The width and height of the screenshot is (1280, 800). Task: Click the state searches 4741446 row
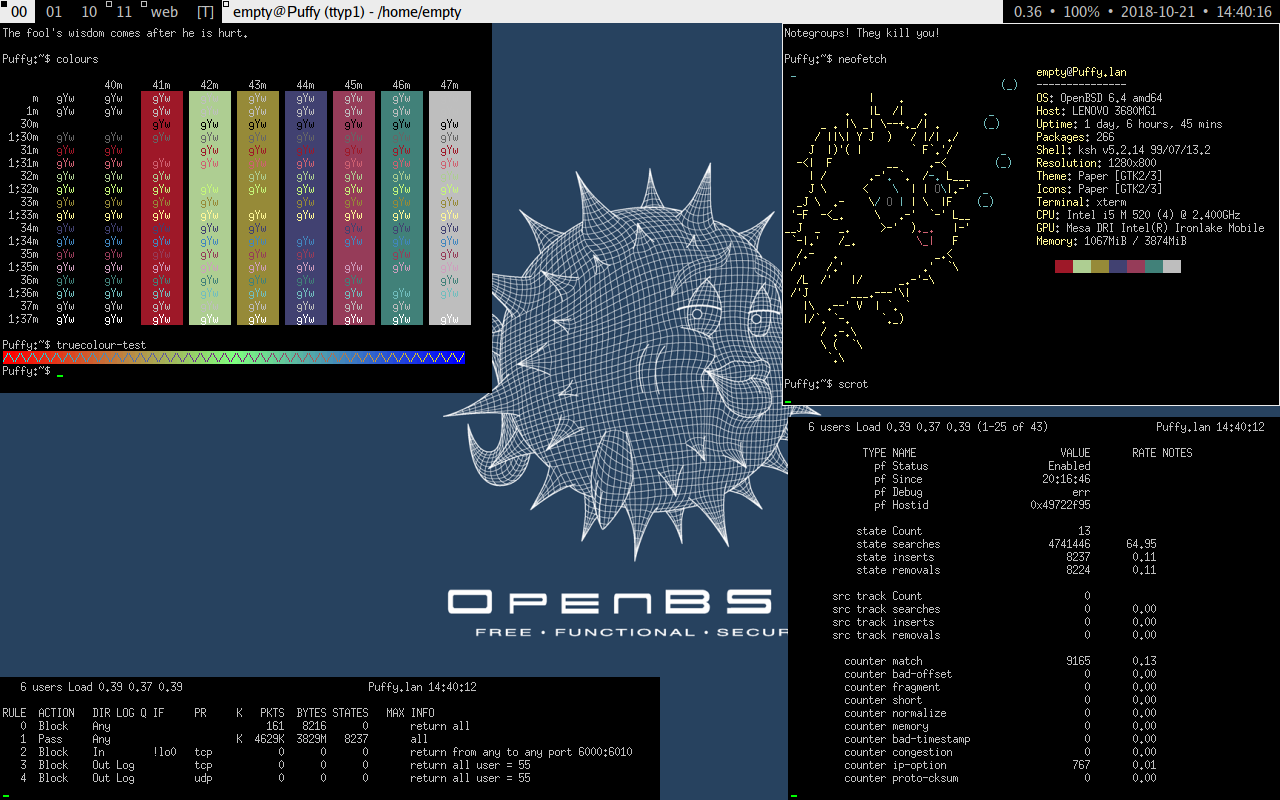tap(1006, 544)
